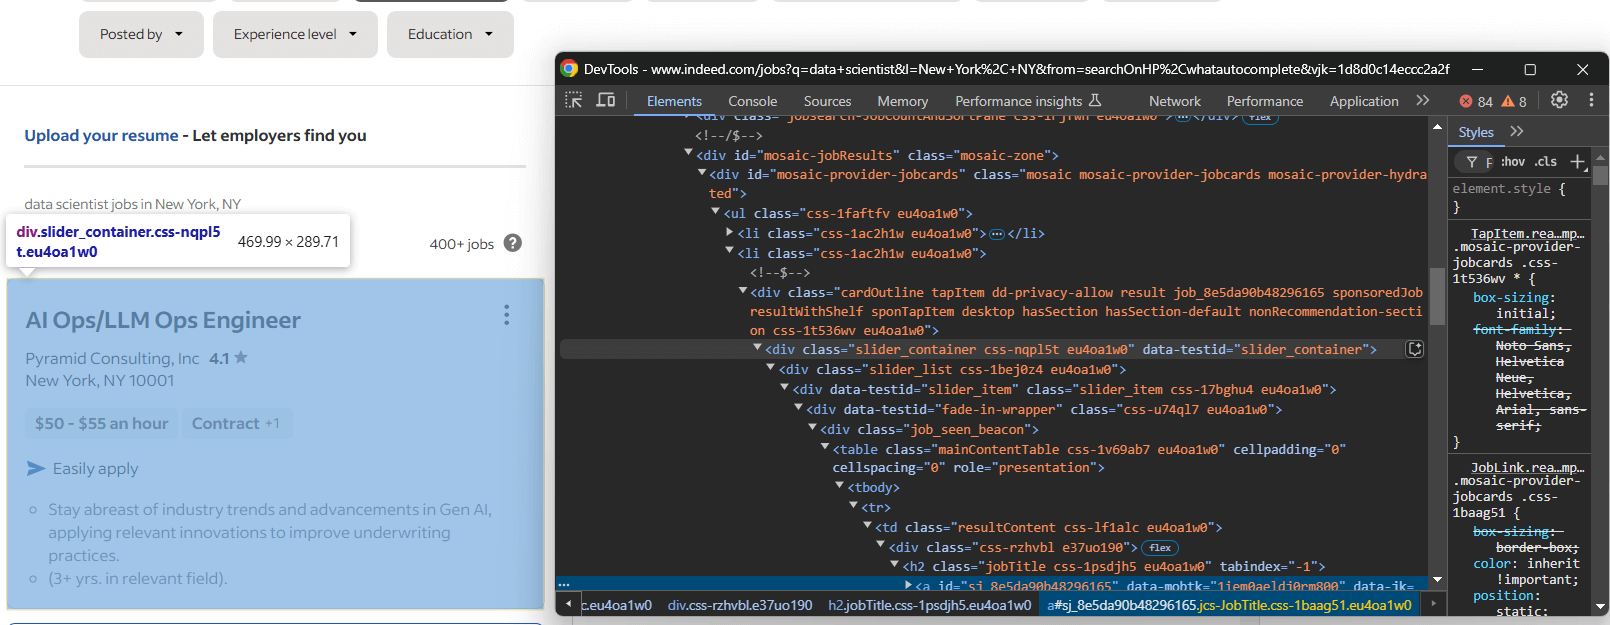Collapse the tbody node
This screenshot has height=625, width=1610.
point(840,486)
